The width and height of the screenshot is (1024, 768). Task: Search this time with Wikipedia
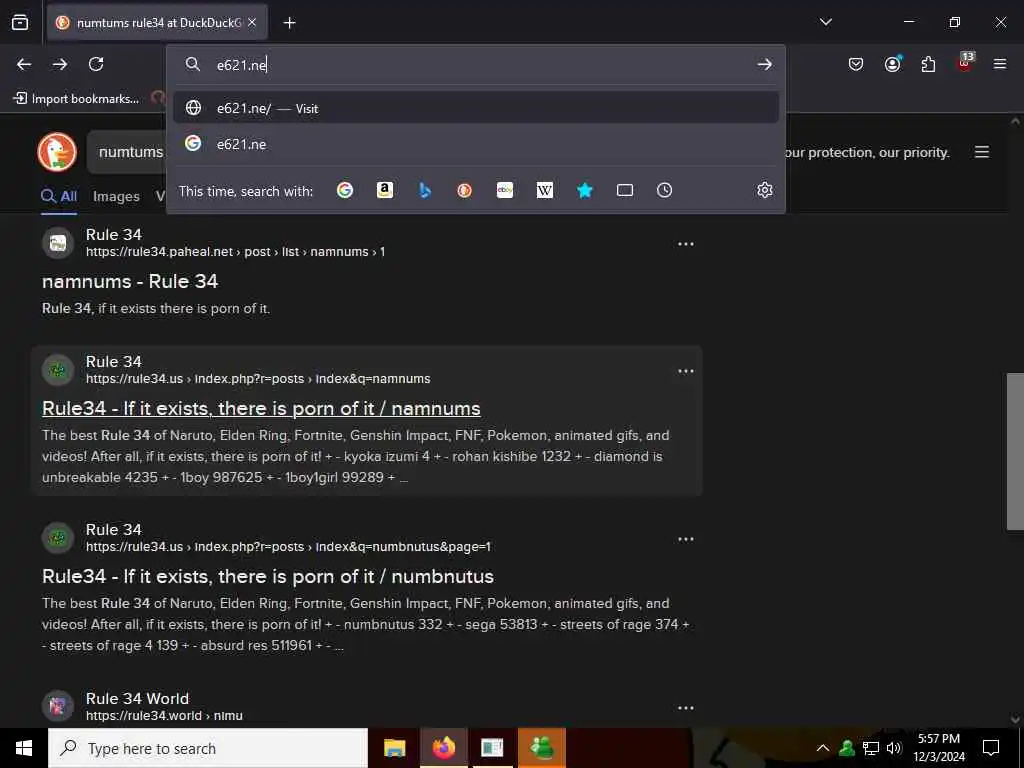pyautogui.click(x=545, y=190)
